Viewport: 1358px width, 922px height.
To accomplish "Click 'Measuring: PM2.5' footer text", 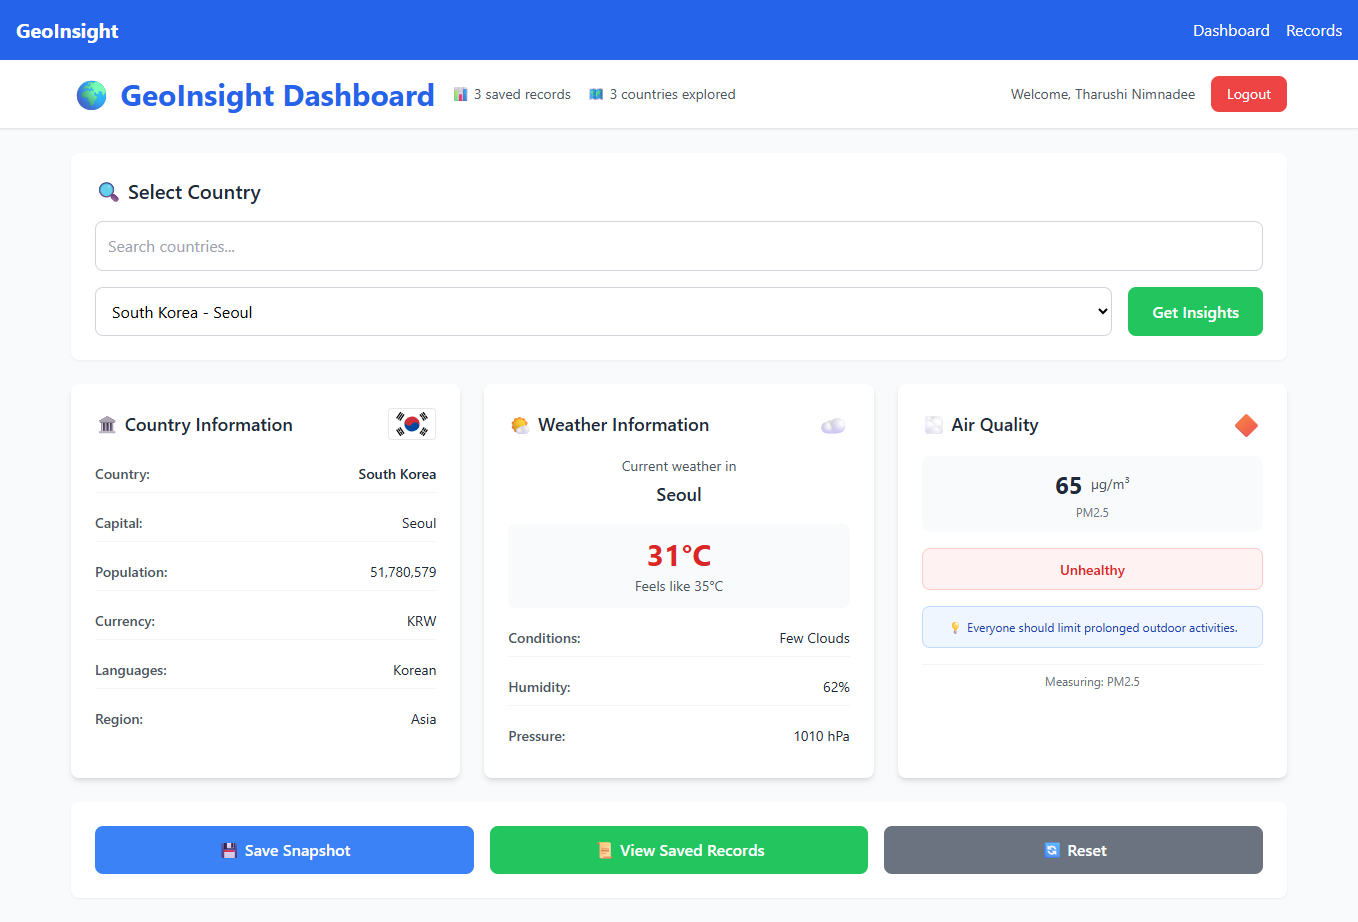I will coord(1092,682).
